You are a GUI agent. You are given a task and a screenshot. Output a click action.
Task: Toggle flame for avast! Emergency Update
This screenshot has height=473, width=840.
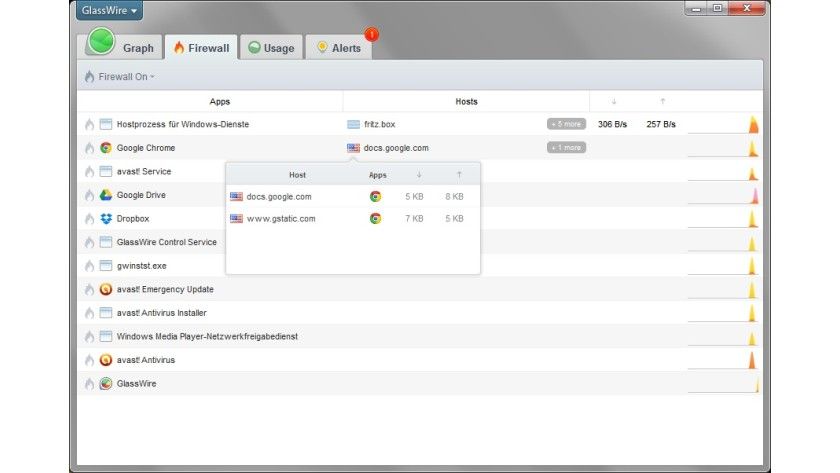point(89,289)
